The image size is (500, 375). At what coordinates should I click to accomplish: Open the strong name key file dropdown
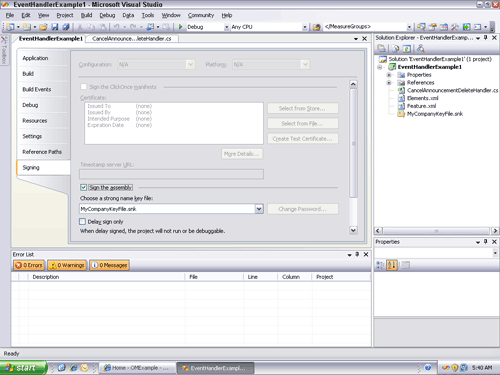pyautogui.click(x=259, y=209)
